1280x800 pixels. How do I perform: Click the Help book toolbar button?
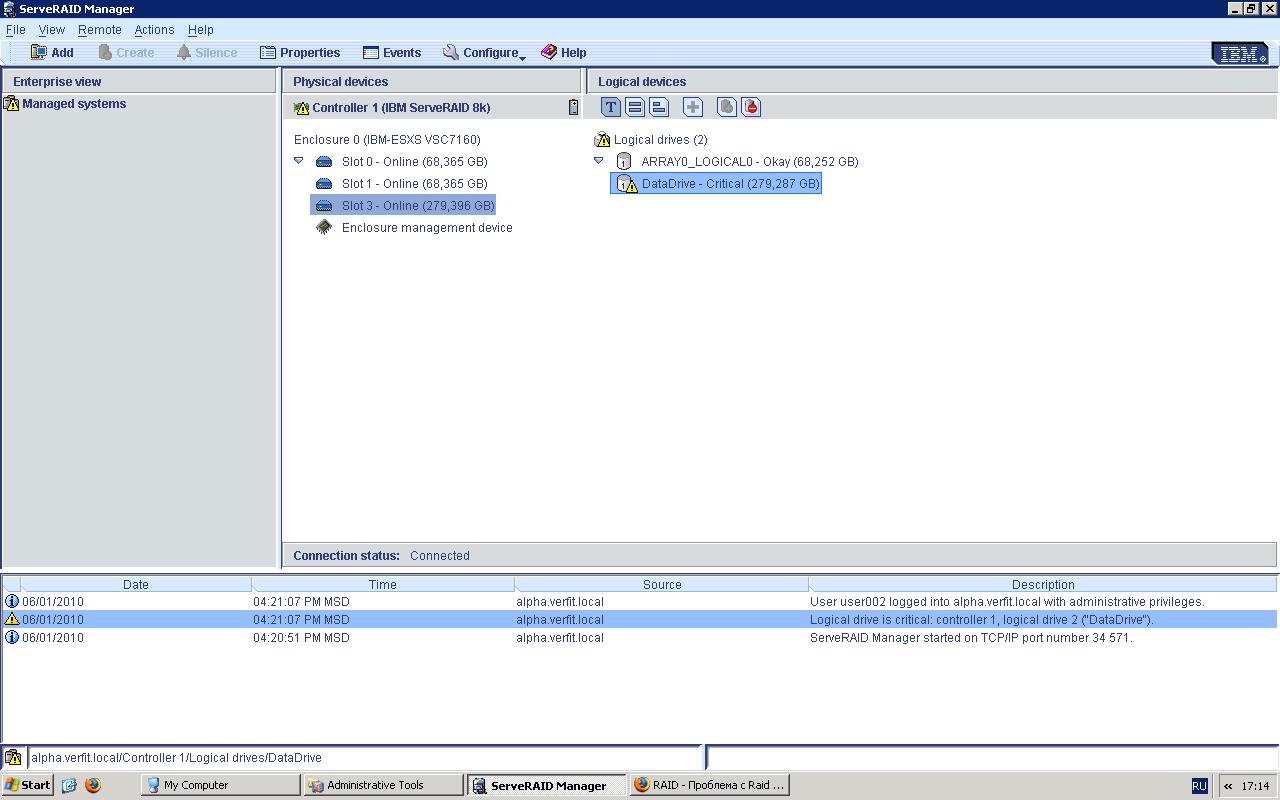click(x=564, y=53)
